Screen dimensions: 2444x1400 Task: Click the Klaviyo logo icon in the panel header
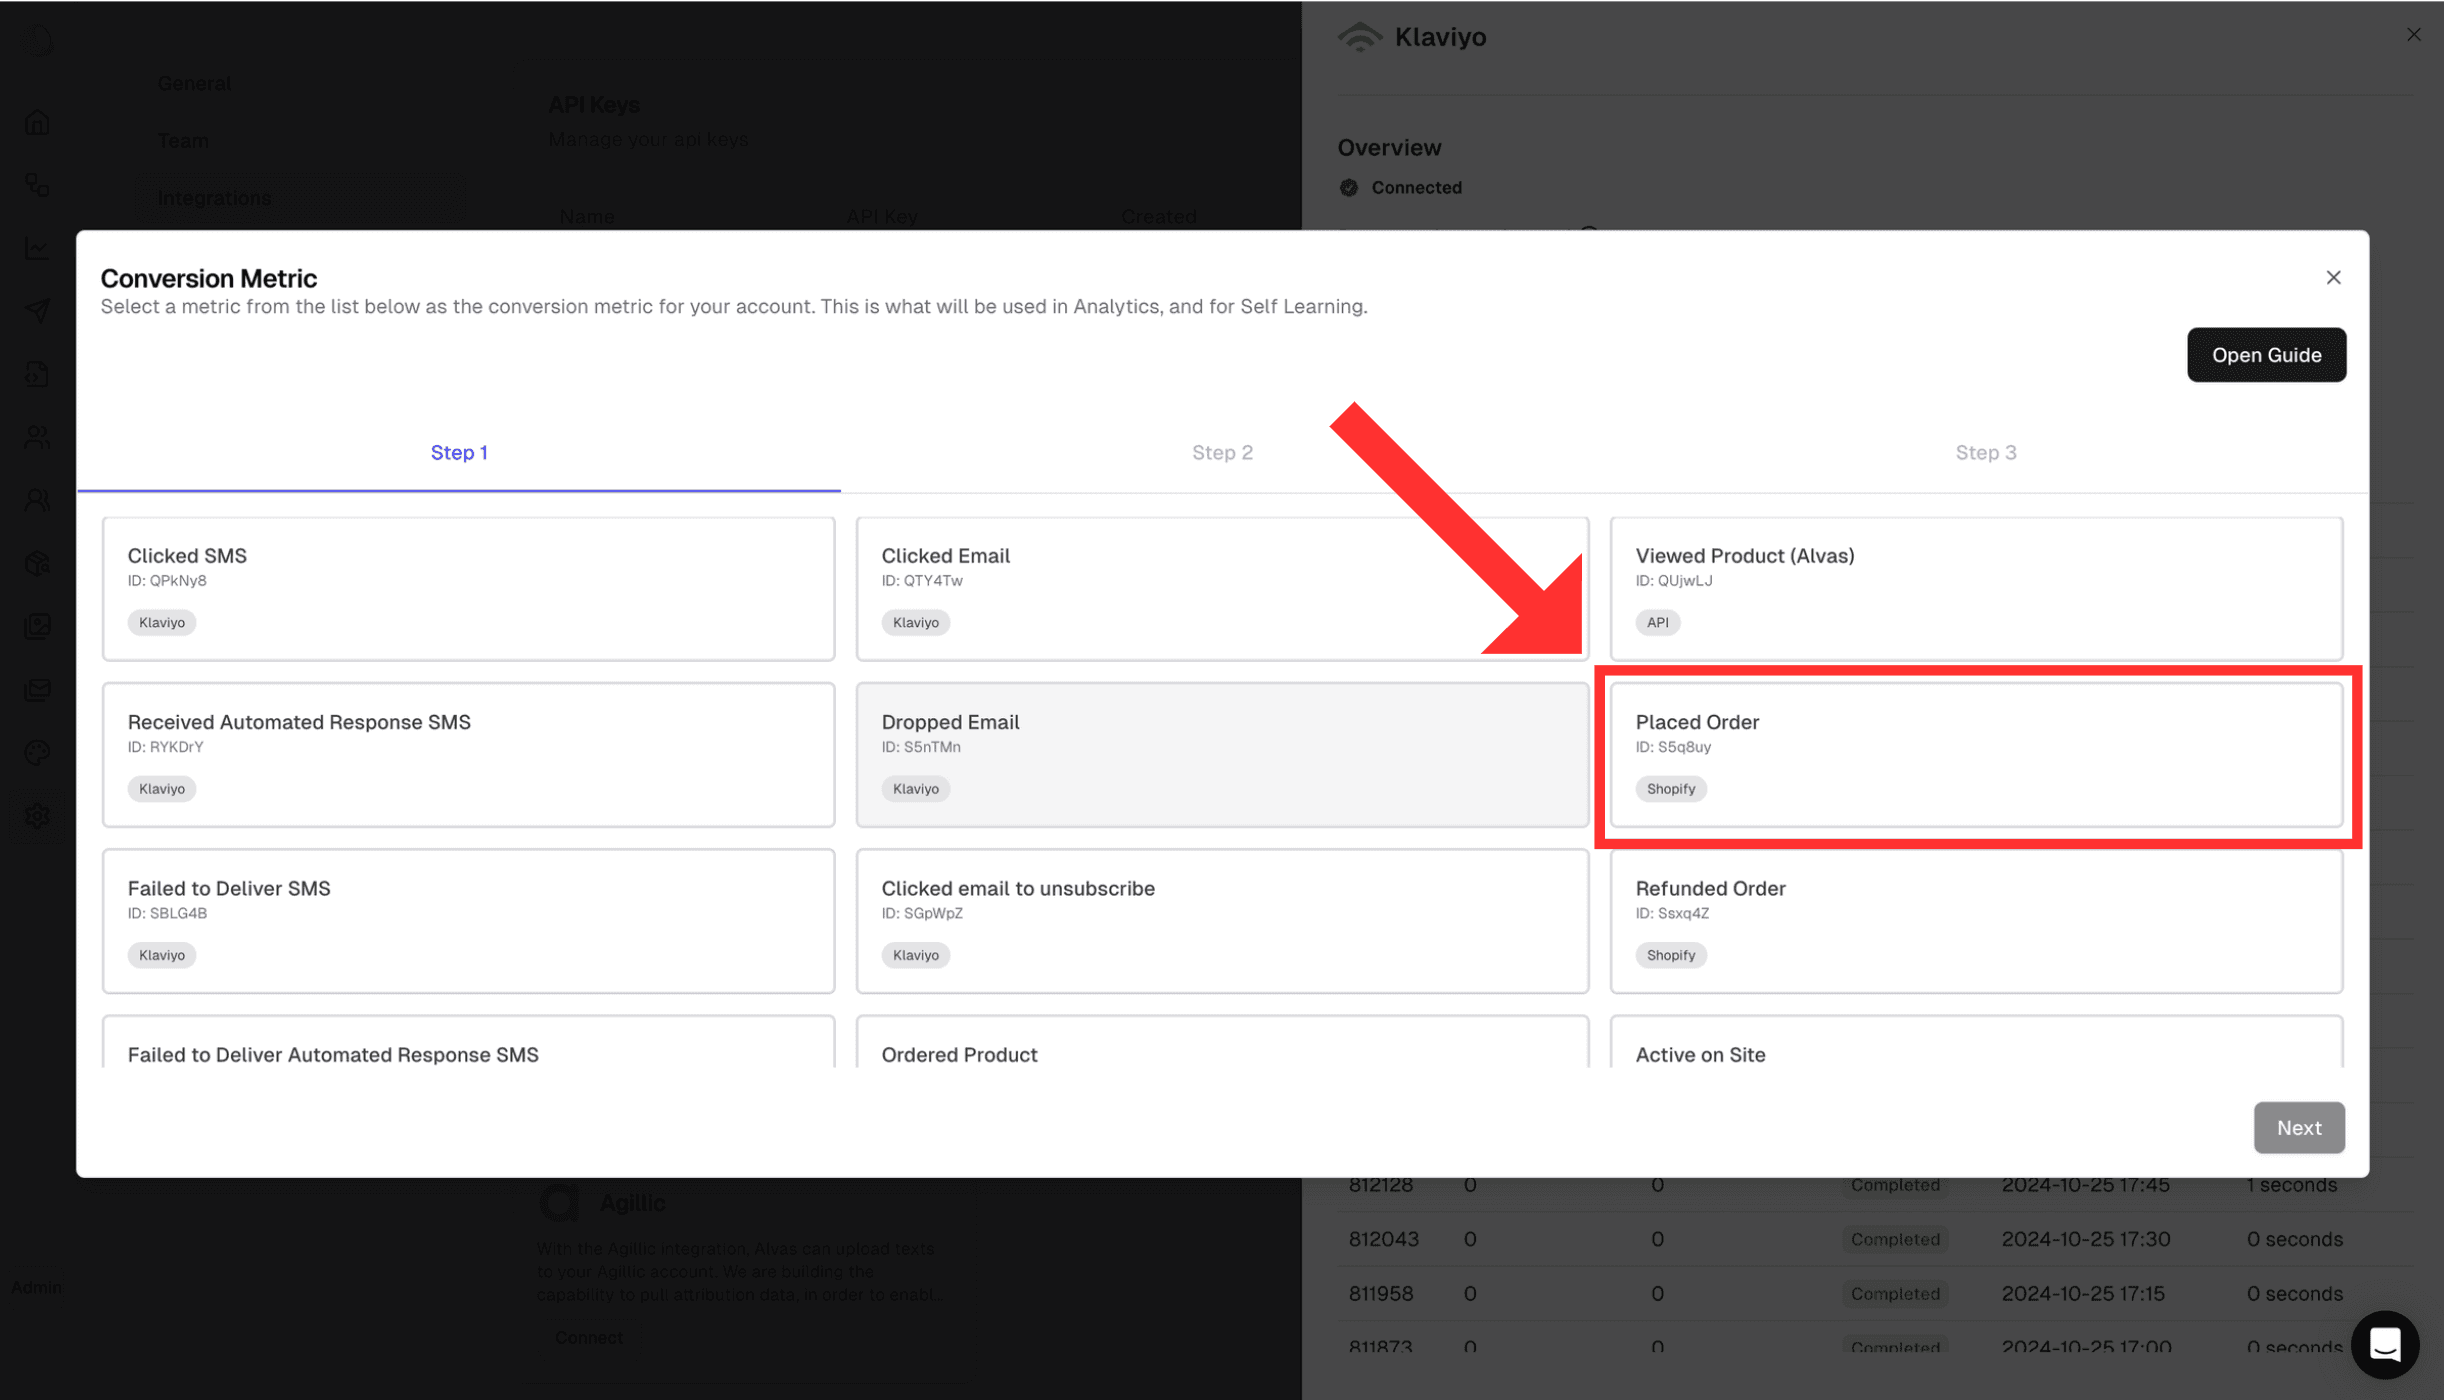pos(1360,37)
